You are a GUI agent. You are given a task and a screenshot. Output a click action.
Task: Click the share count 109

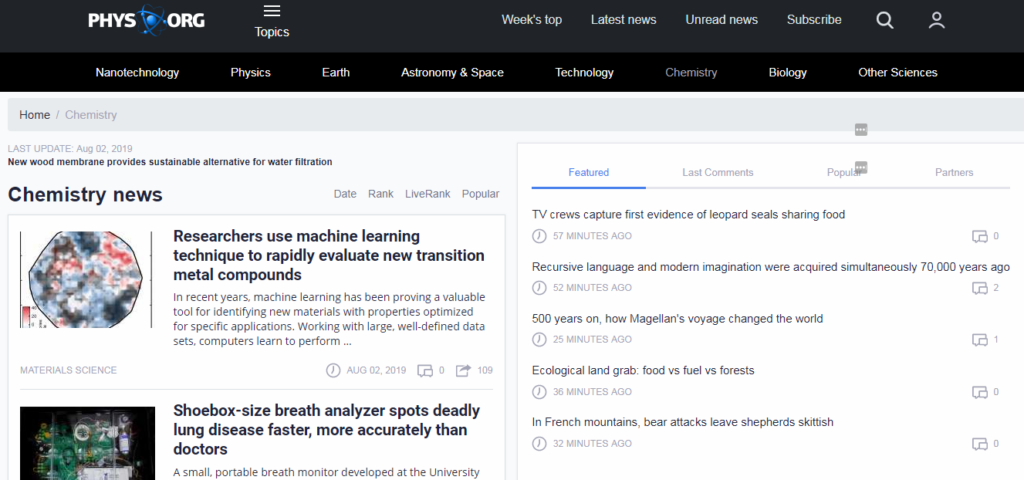coord(485,370)
